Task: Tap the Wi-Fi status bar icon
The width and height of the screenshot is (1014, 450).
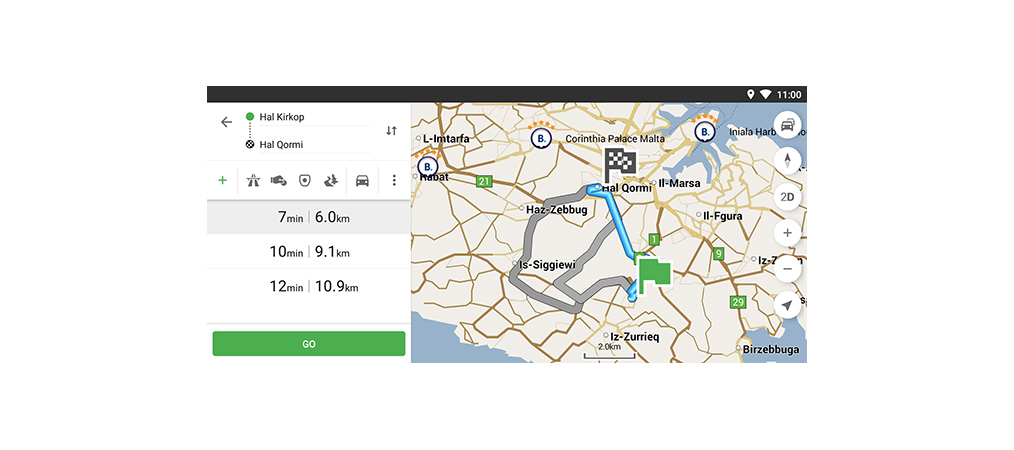Action: coord(765,94)
